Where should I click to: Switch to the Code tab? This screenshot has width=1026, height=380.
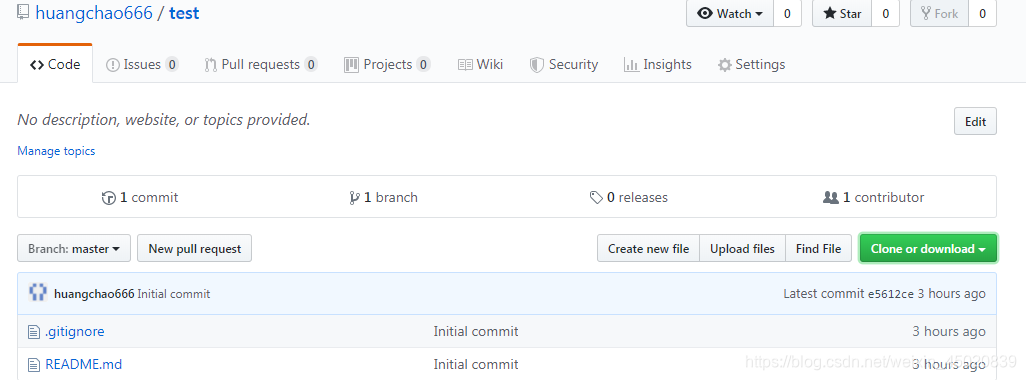pos(55,64)
